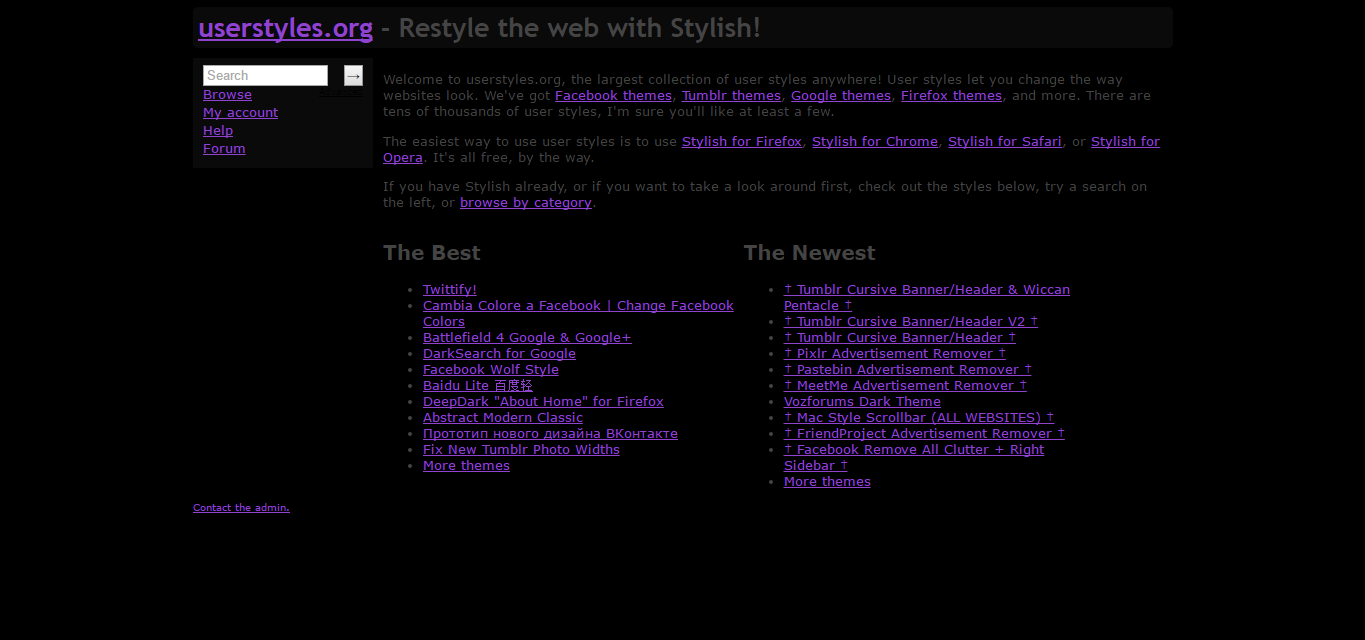Viewport: 1365px width, 640px height.
Task: Open the Facebook themes link
Action: click(613, 96)
